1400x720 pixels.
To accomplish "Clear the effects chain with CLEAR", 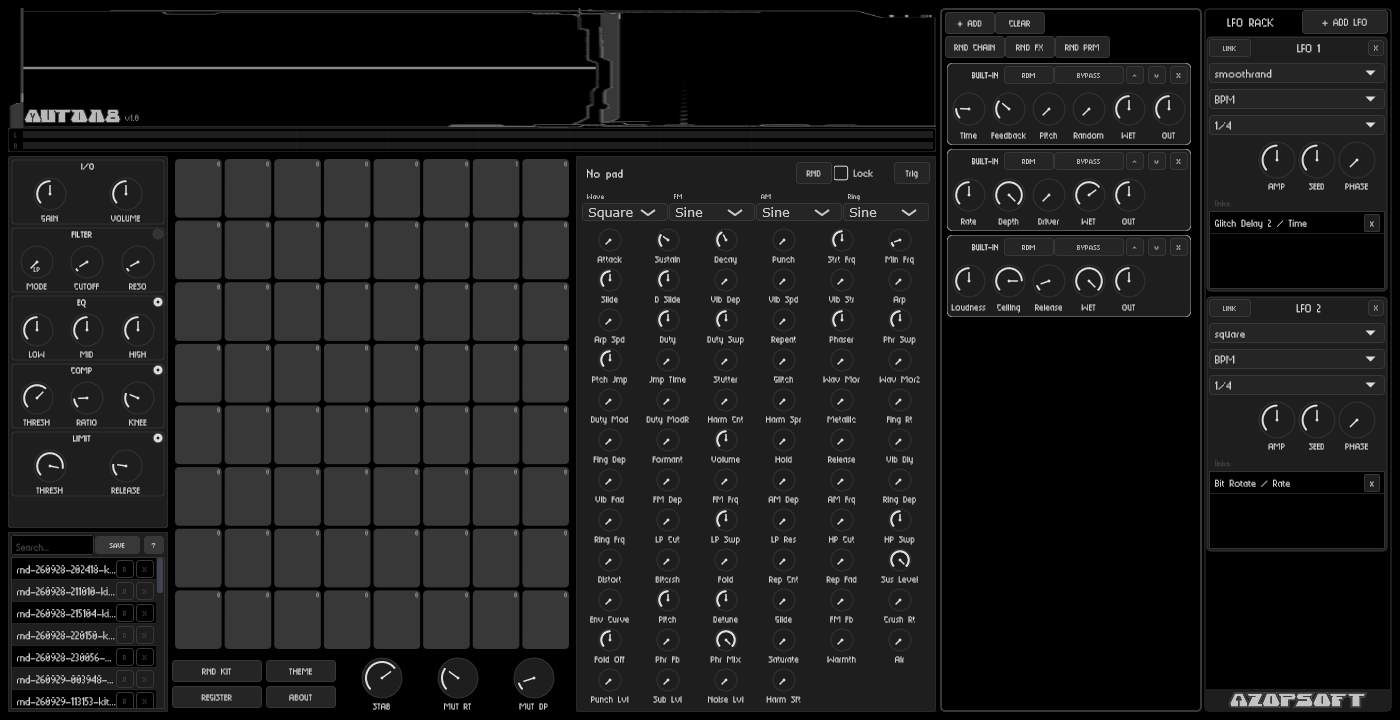I will (1019, 23).
